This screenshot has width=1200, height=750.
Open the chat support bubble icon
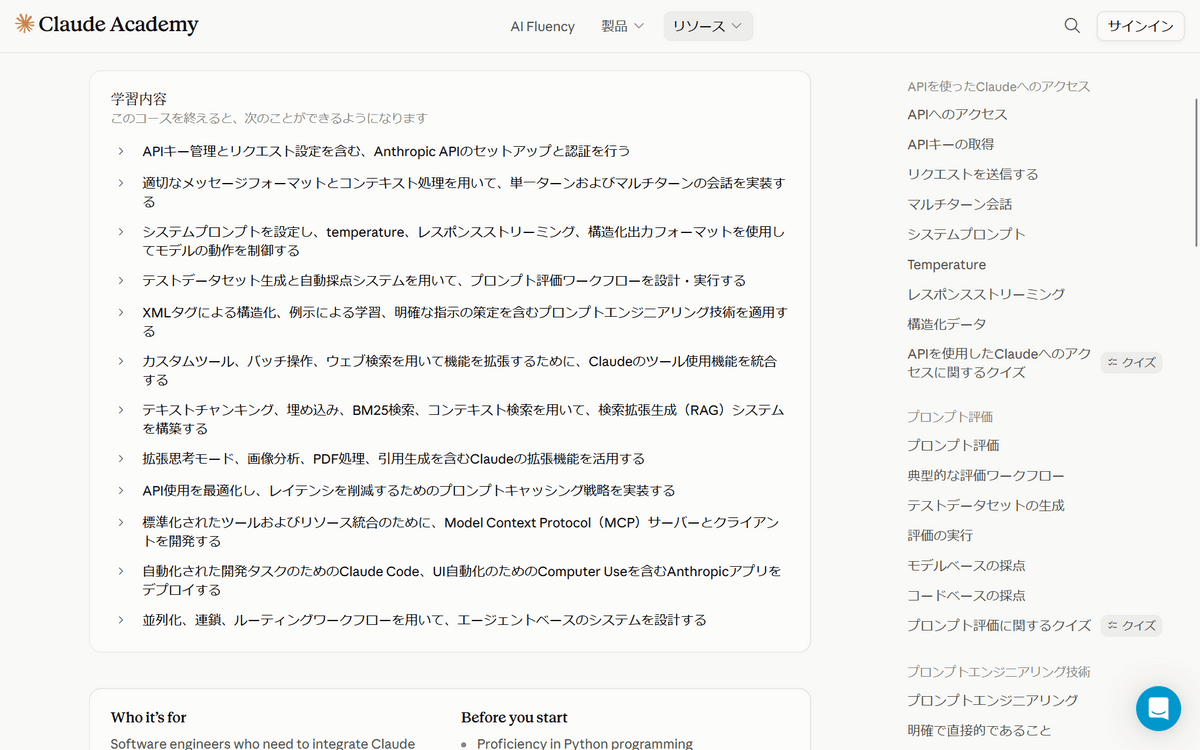click(1158, 708)
